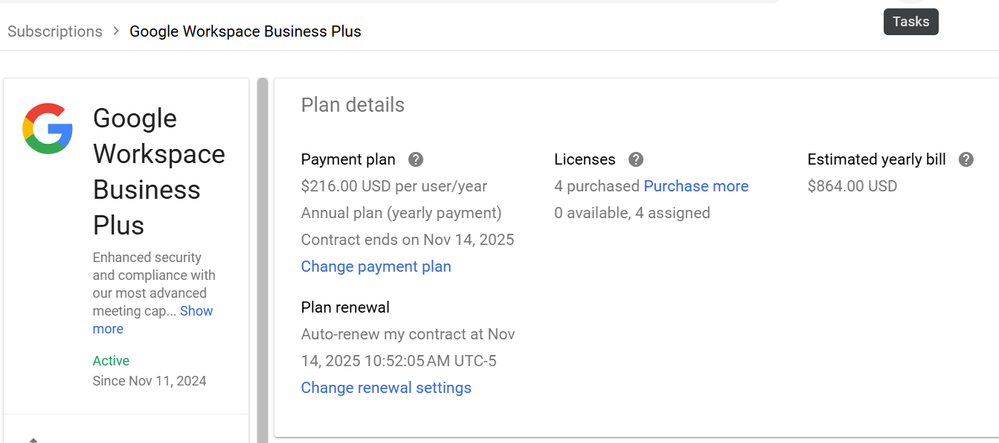Open the Payment plan help icon

415,159
